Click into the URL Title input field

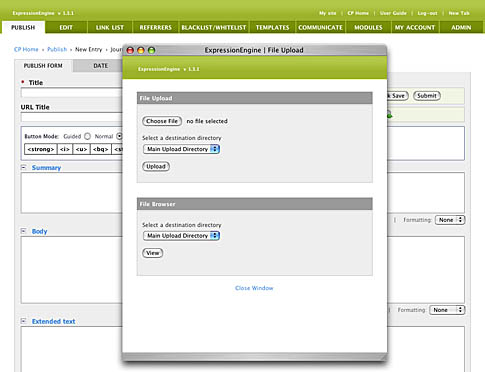click(71, 117)
